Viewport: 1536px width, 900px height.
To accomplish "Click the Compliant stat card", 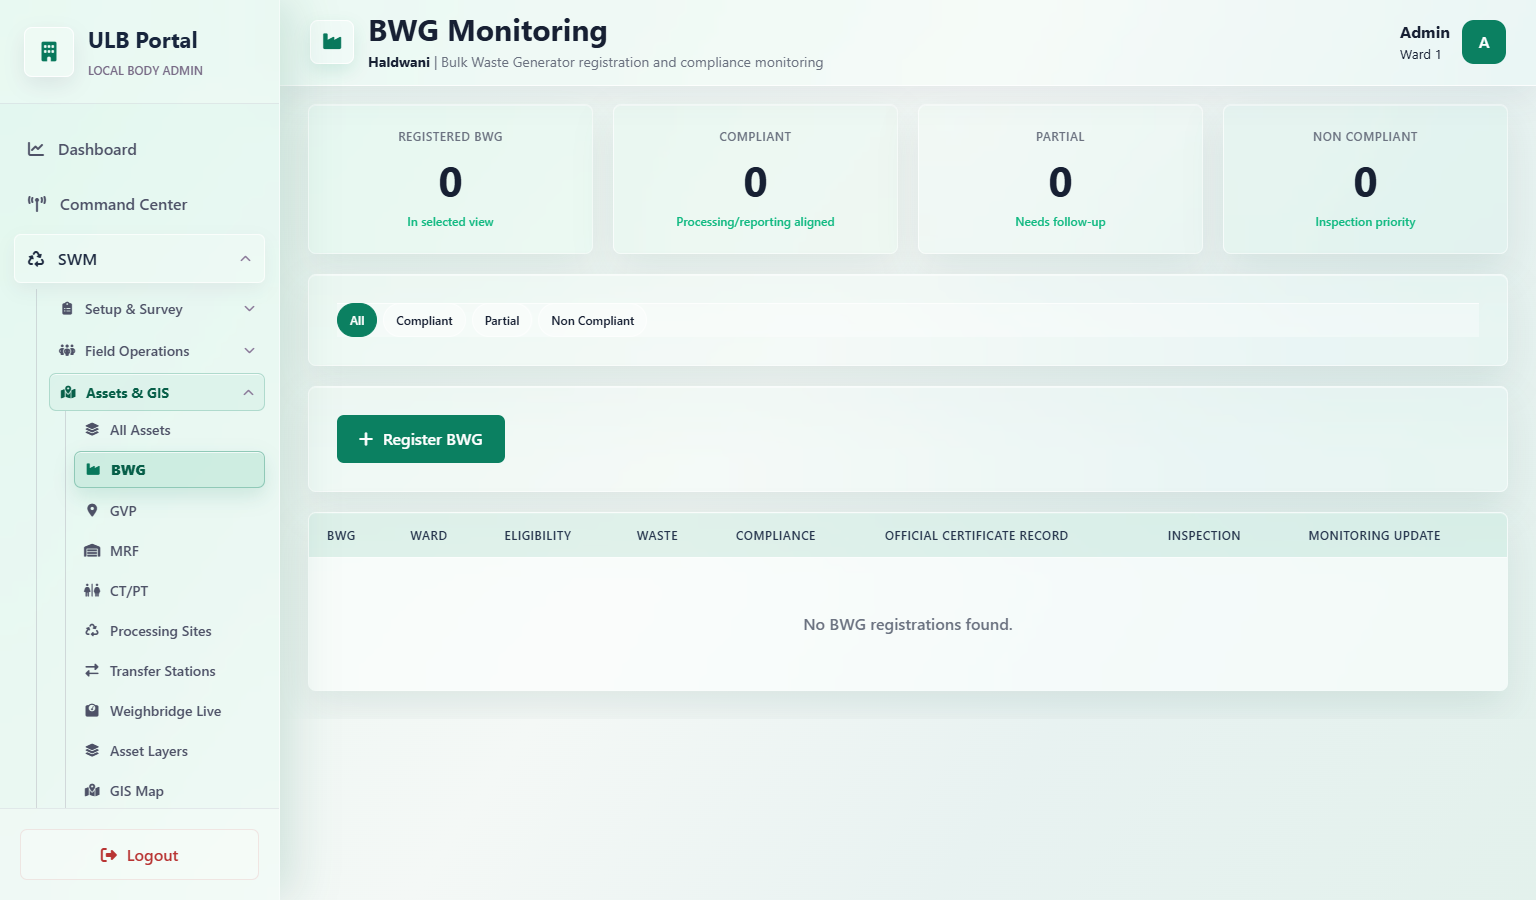I will click(x=755, y=179).
